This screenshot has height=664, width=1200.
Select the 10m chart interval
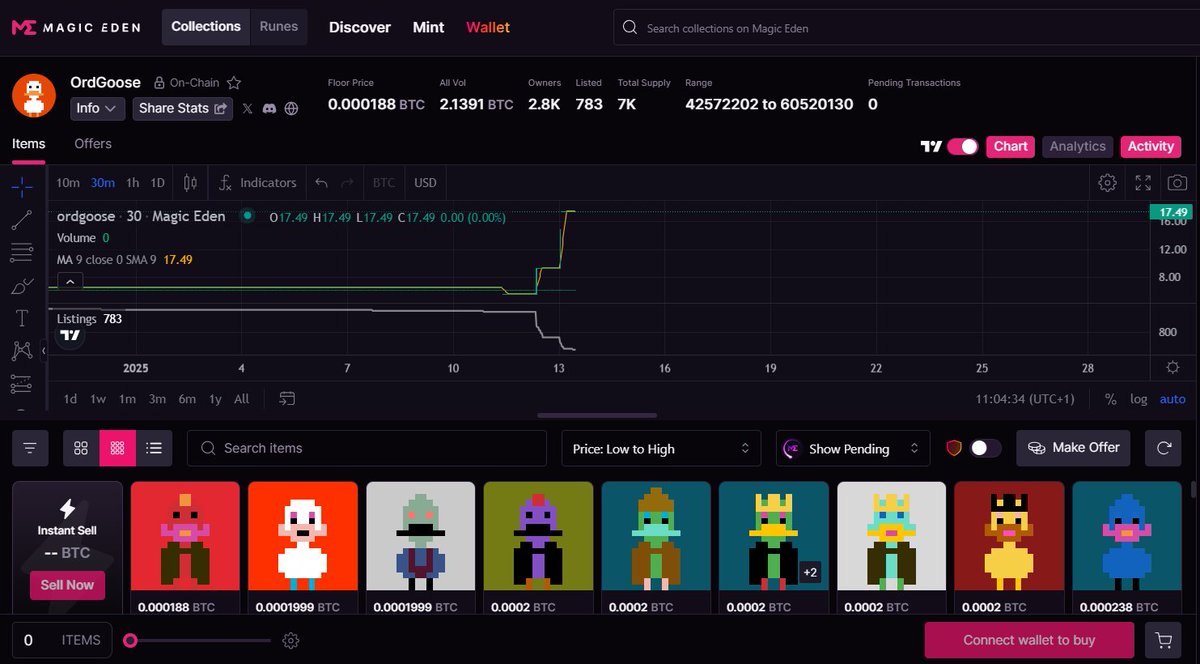point(68,183)
